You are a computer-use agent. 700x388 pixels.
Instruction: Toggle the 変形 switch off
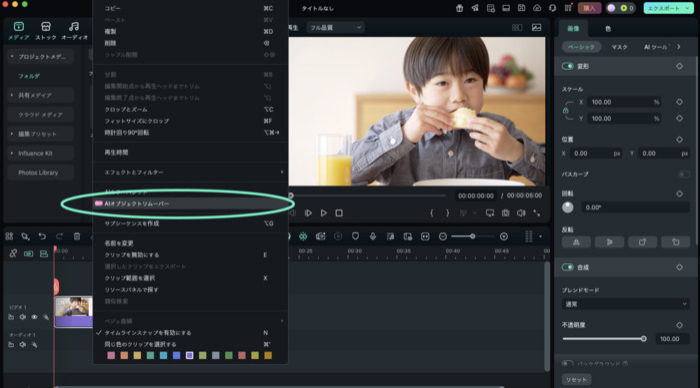pos(567,66)
